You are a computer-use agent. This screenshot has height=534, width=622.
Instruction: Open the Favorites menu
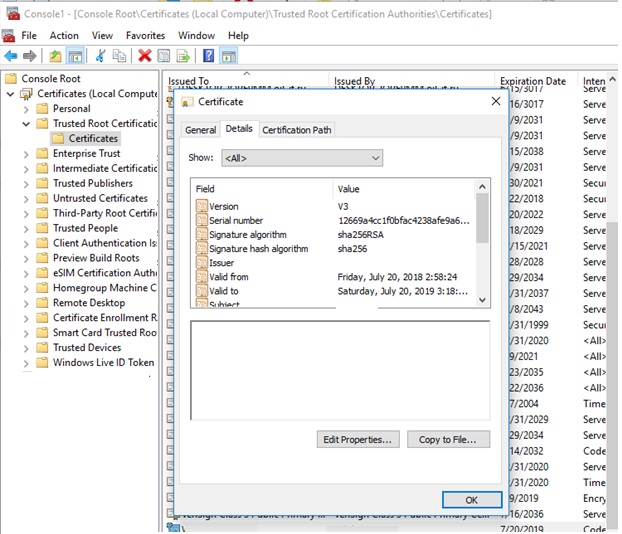coord(145,35)
